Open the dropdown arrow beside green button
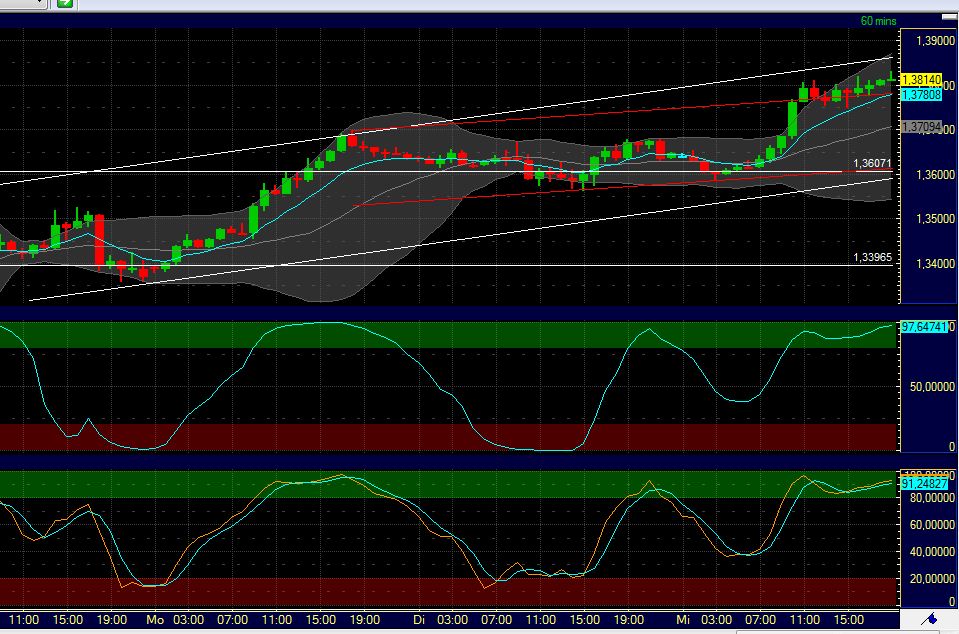The height and width of the screenshot is (634, 959). (x=40, y=3)
